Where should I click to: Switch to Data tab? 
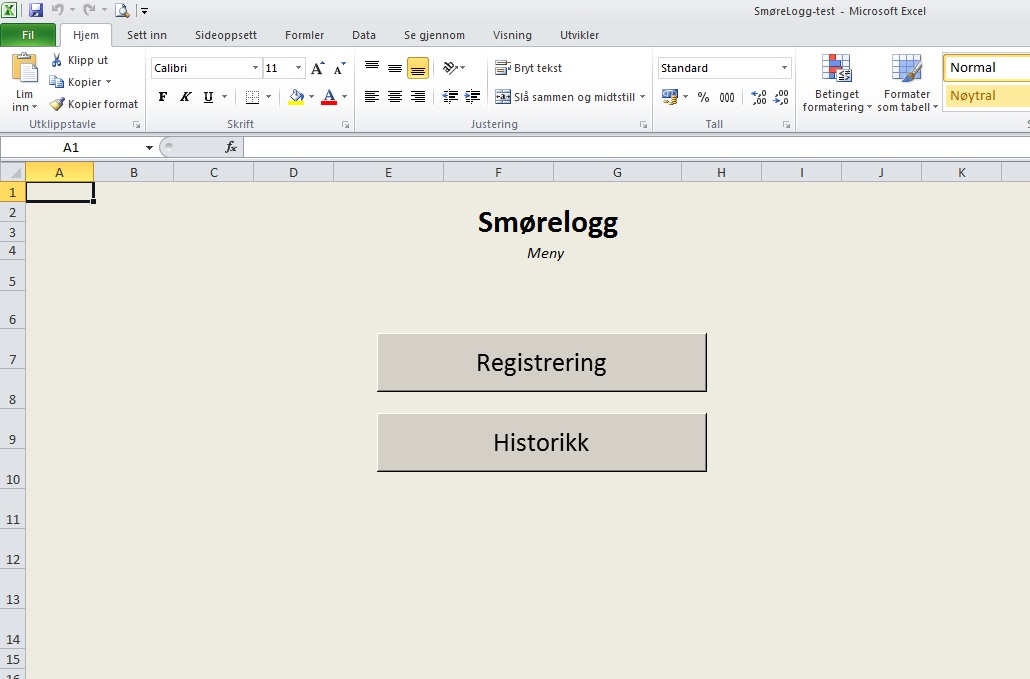tap(363, 35)
